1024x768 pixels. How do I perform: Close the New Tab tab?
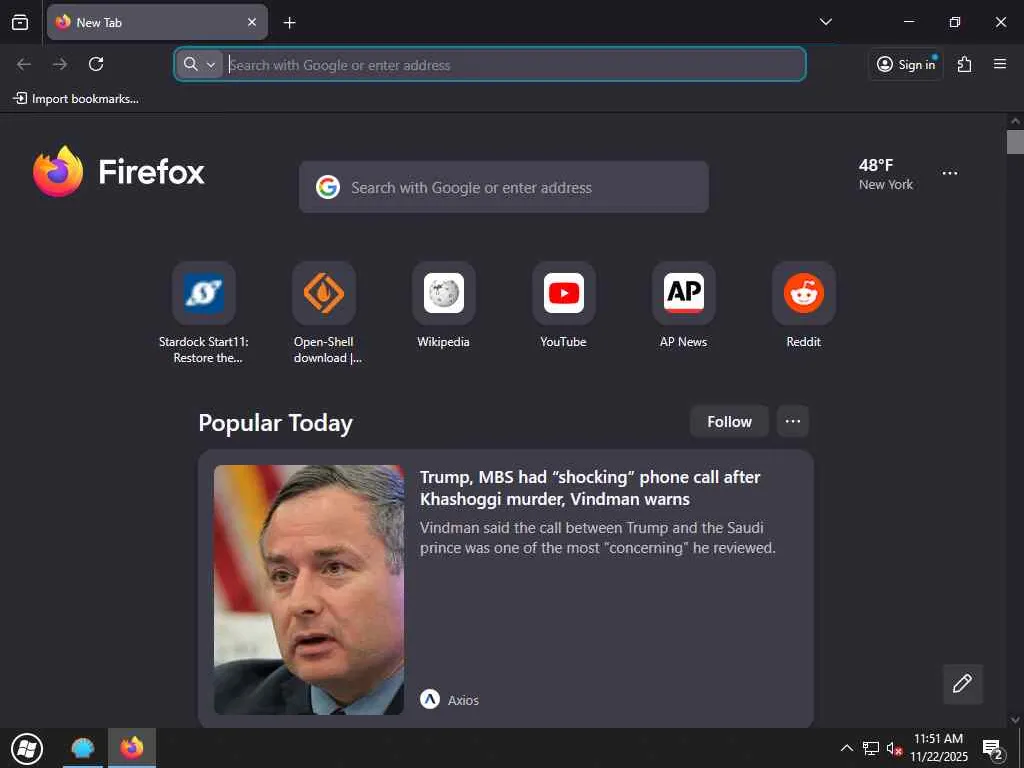coord(251,22)
